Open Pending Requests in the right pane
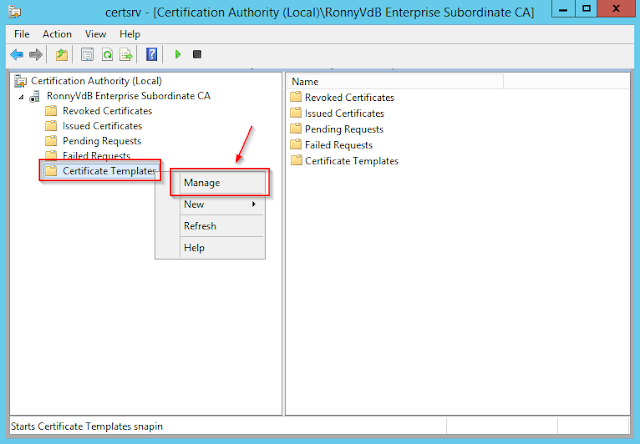Screen dimensions: 640x444 (x=343, y=129)
